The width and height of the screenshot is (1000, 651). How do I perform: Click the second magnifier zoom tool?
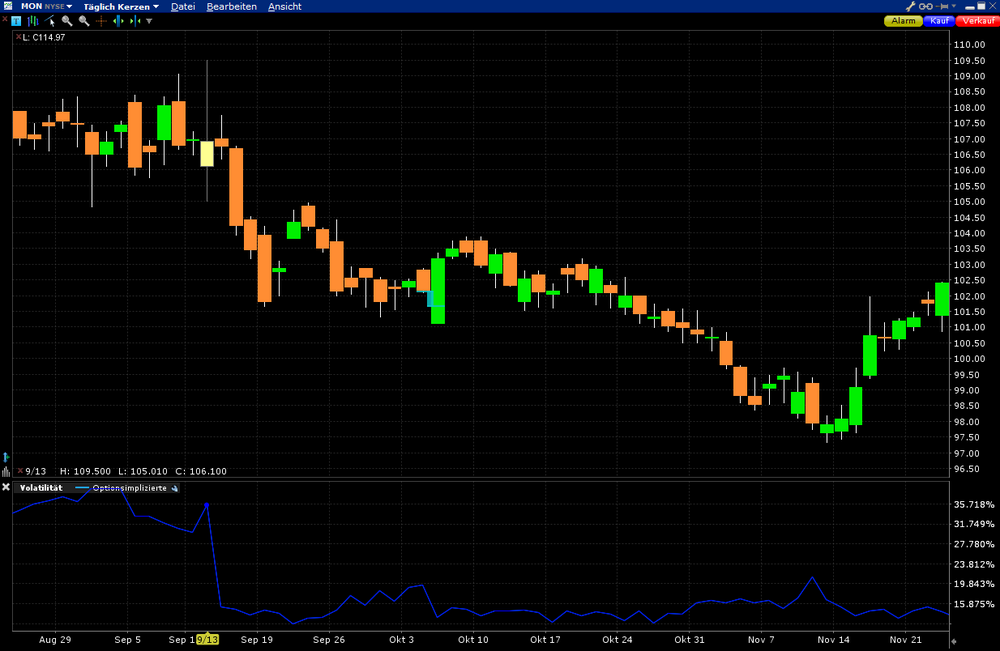[84, 21]
